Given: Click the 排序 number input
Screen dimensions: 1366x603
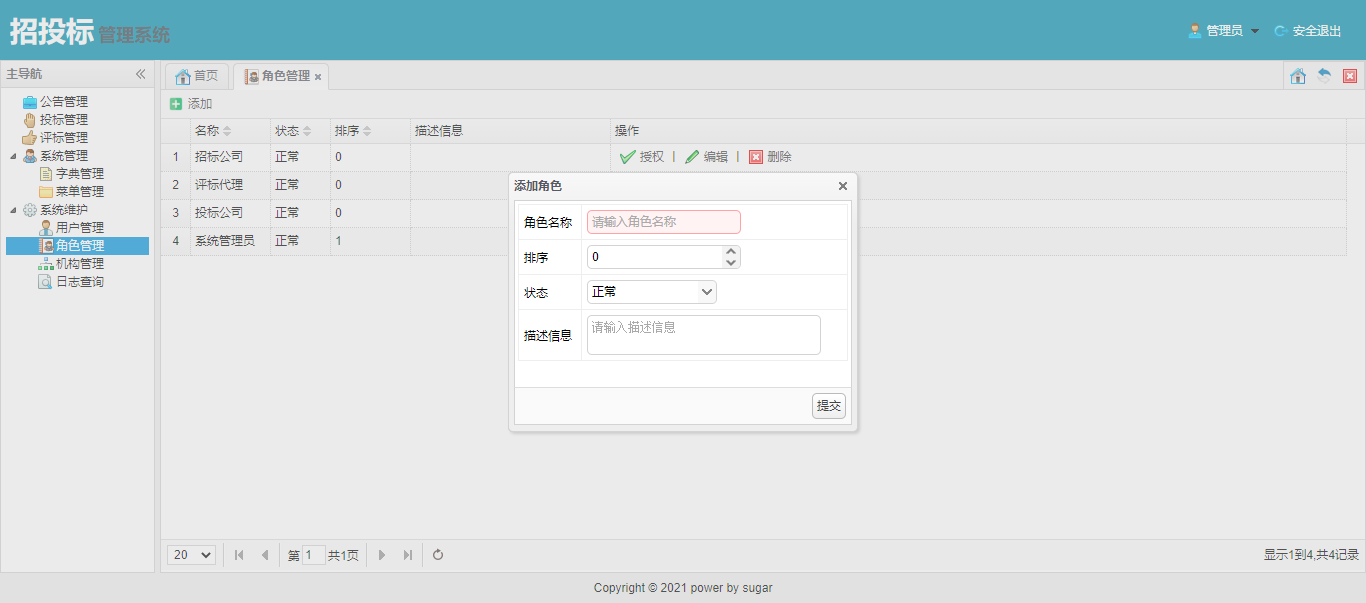Looking at the screenshot, I should [x=655, y=257].
